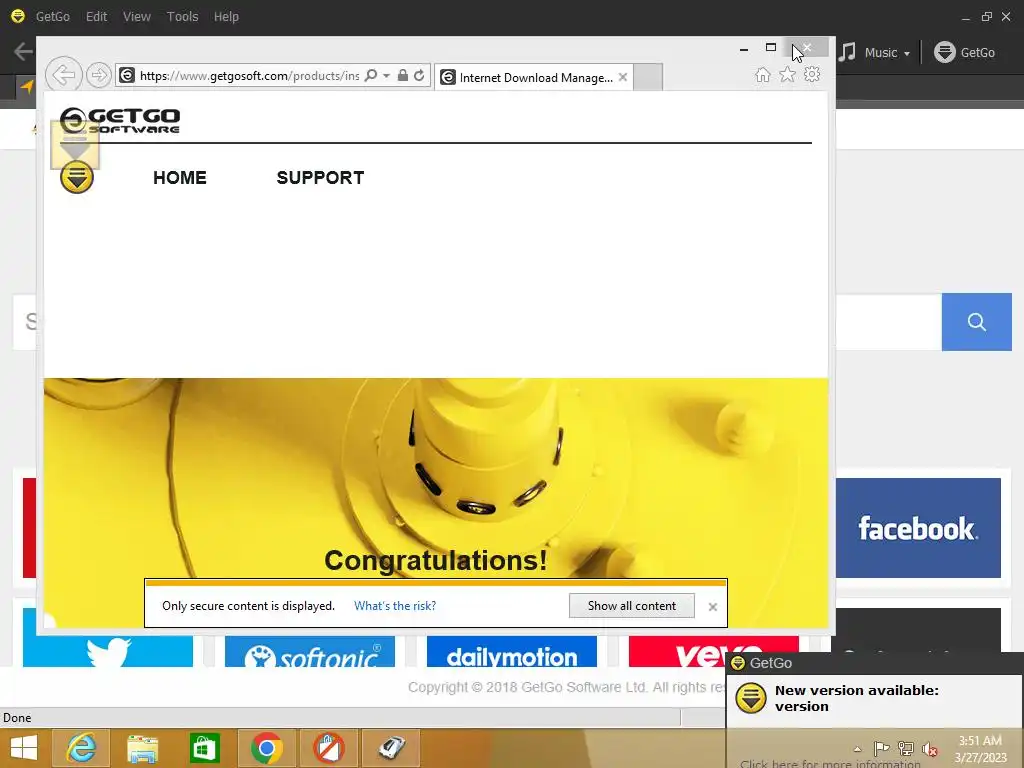Image resolution: width=1024 pixels, height=768 pixels.
Task: Launch Google Chrome from the taskbar
Action: (266, 748)
